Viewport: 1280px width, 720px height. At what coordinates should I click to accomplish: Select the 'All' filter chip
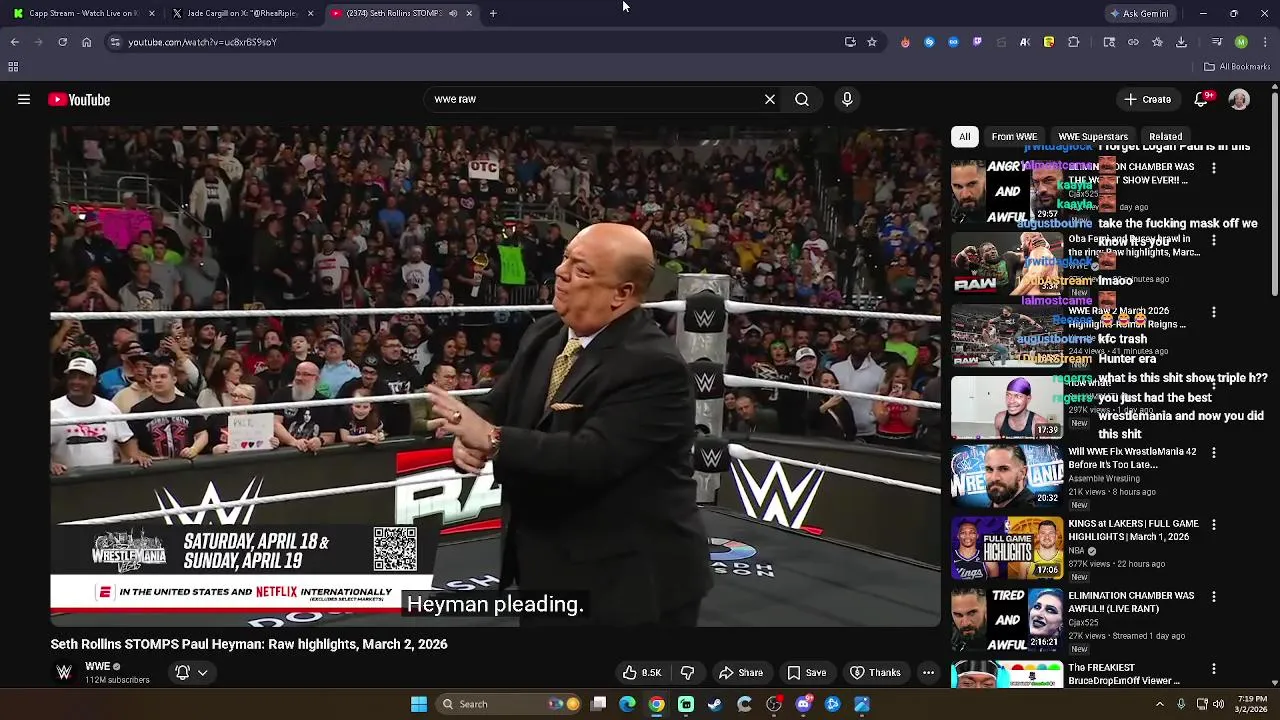point(965,137)
